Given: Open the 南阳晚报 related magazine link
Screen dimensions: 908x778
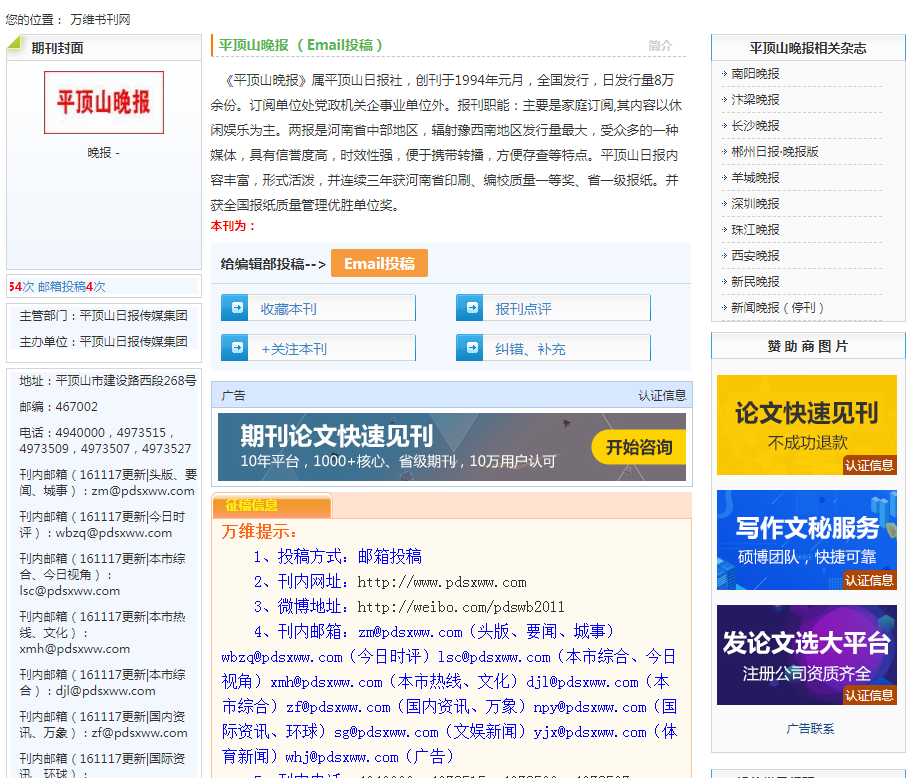Looking at the screenshot, I should click(755, 74).
